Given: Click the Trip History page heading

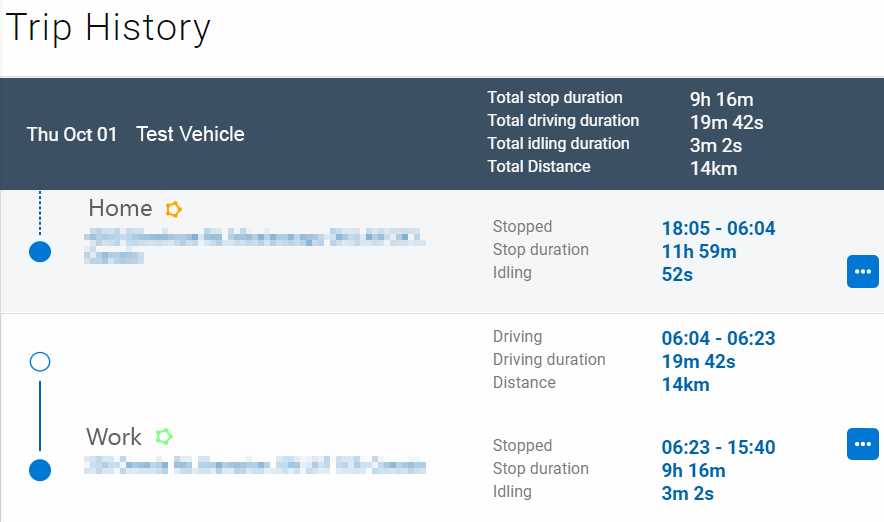Looking at the screenshot, I should coord(108,28).
